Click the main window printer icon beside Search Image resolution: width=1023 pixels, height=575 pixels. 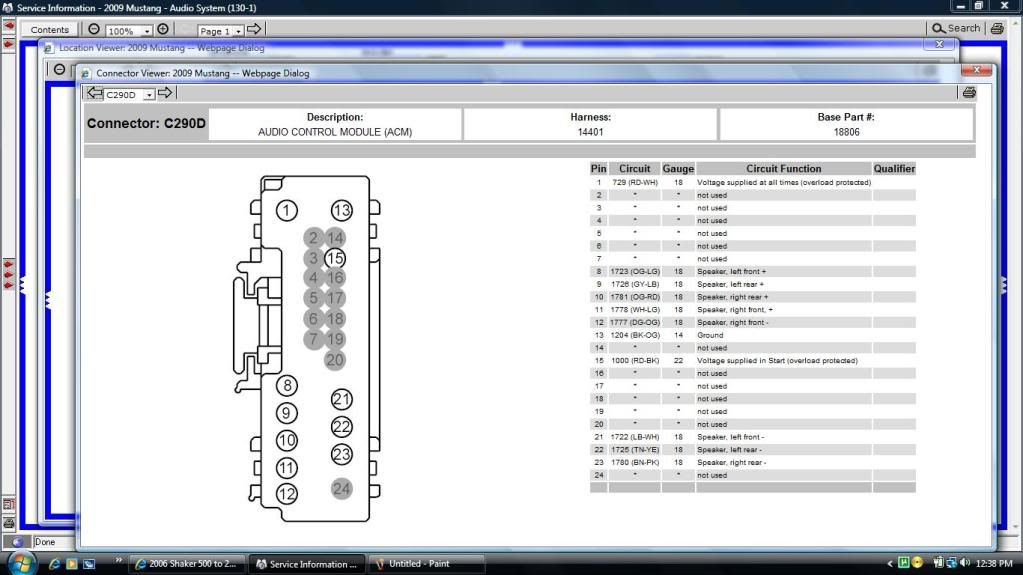click(996, 29)
